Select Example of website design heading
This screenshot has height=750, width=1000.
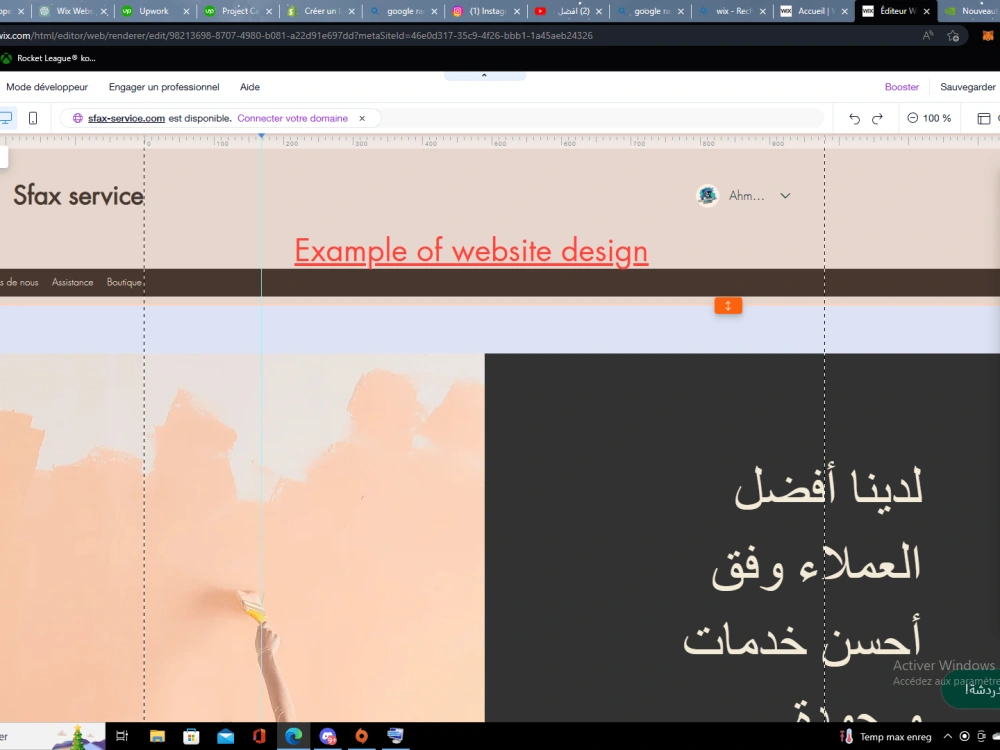471,251
